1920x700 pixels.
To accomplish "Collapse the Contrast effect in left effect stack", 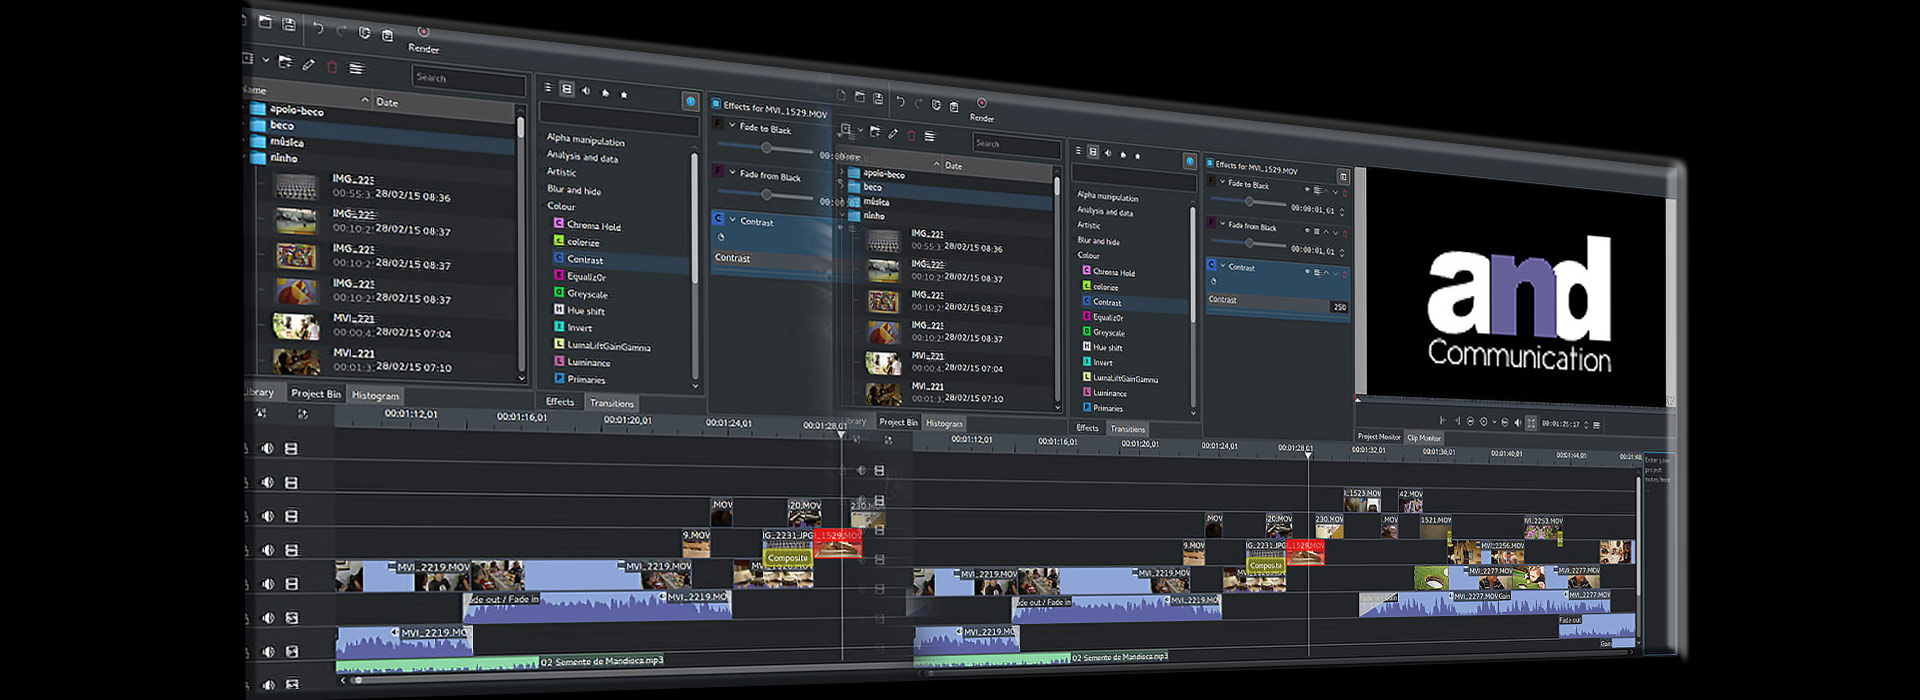I will (x=732, y=220).
